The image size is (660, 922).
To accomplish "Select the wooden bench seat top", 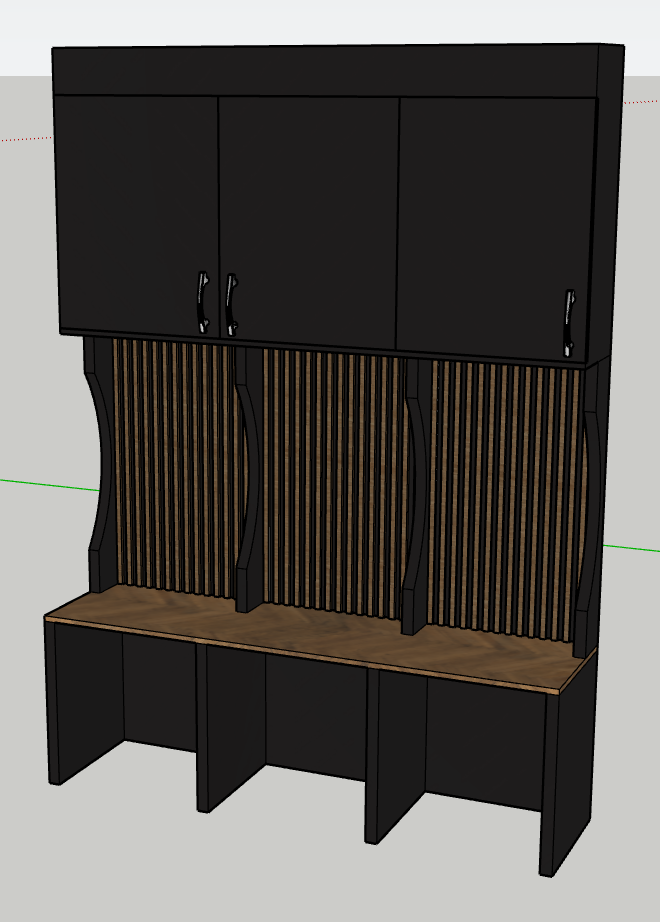I will [321, 638].
